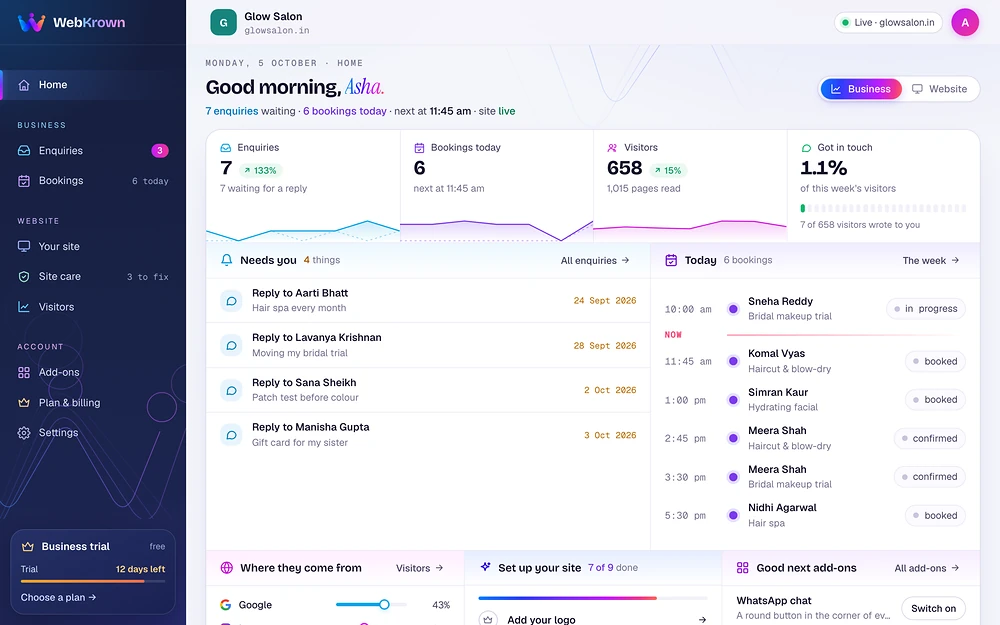Click the sparkle icon by Set up your site
The height and width of the screenshot is (625, 1000).
(x=485, y=567)
